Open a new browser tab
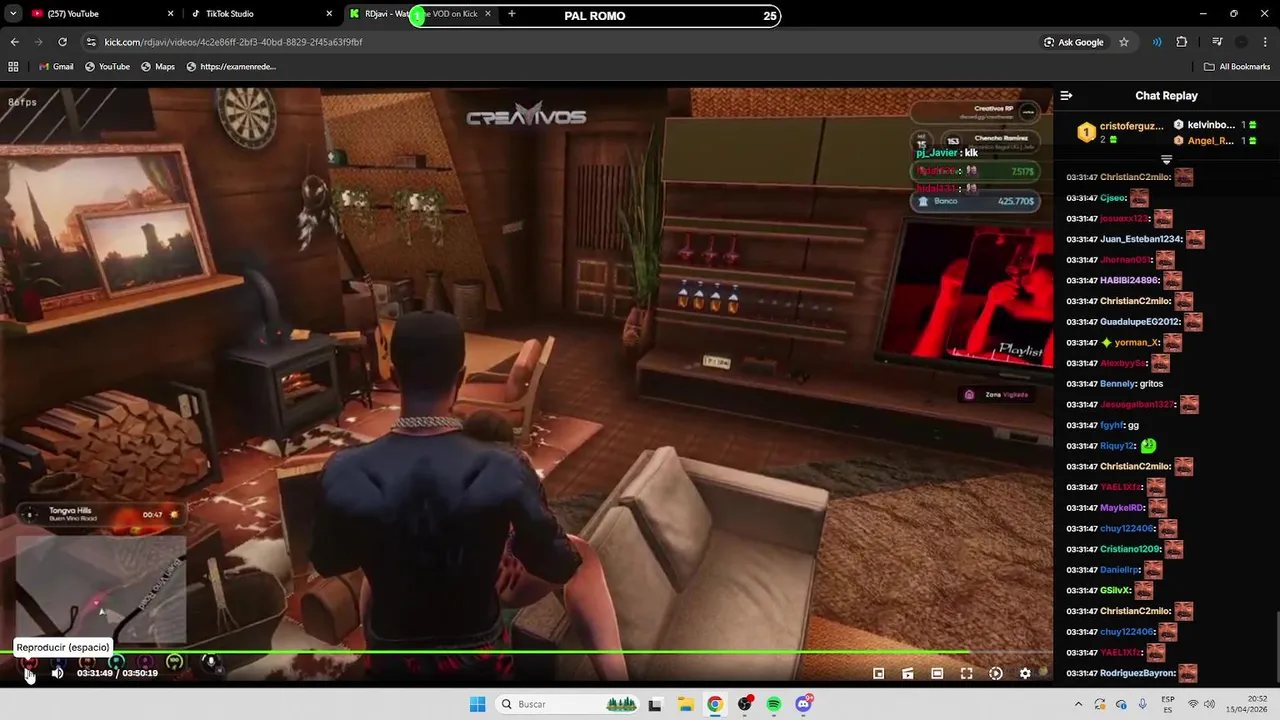 tap(512, 14)
